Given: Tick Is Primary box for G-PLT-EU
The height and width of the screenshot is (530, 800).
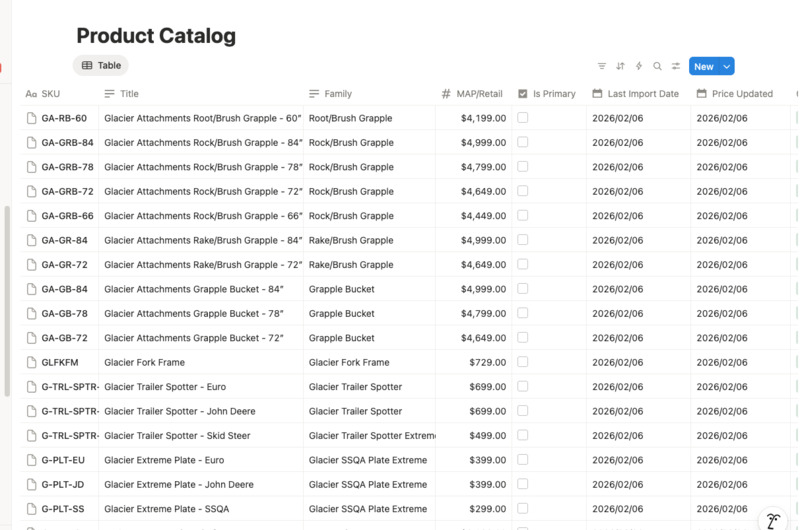Looking at the screenshot, I should (x=523, y=460).
